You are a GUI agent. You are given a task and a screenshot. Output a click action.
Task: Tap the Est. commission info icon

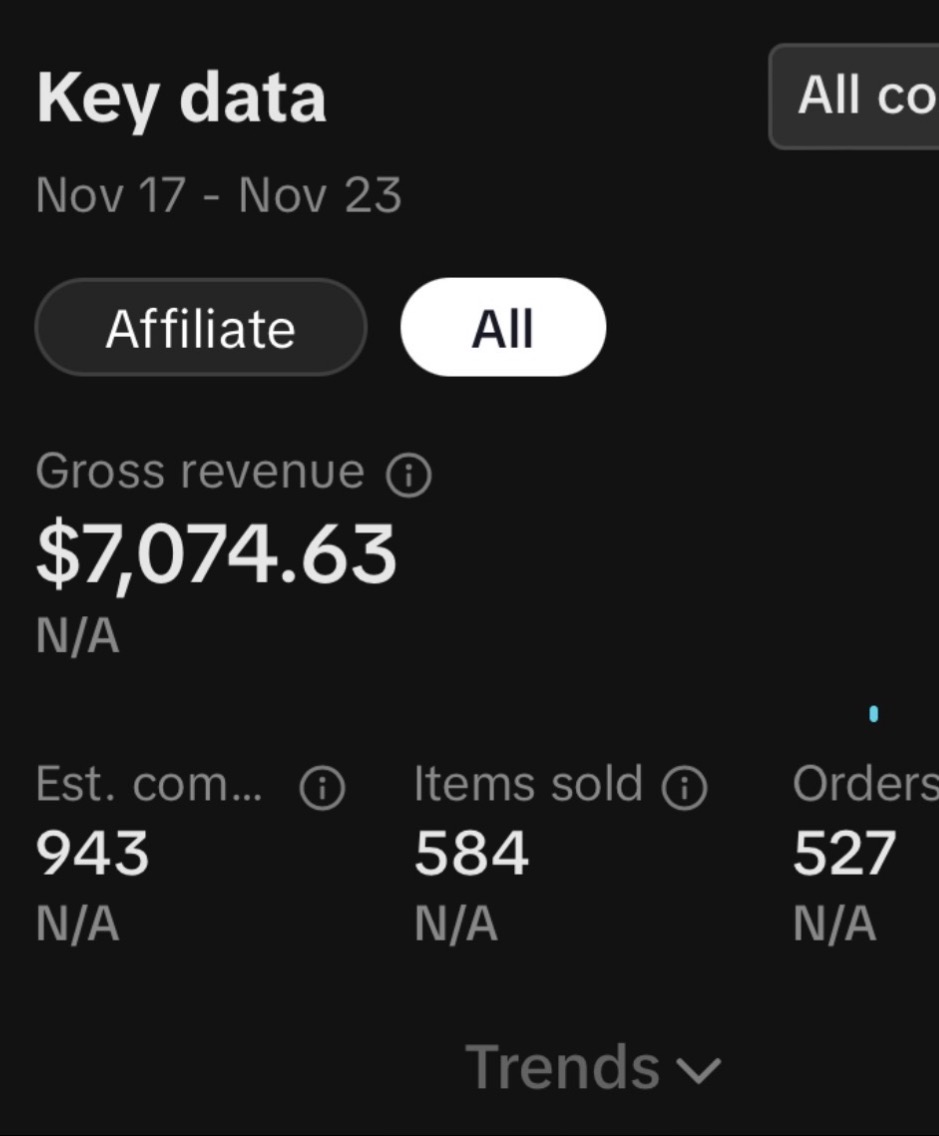[322, 788]
